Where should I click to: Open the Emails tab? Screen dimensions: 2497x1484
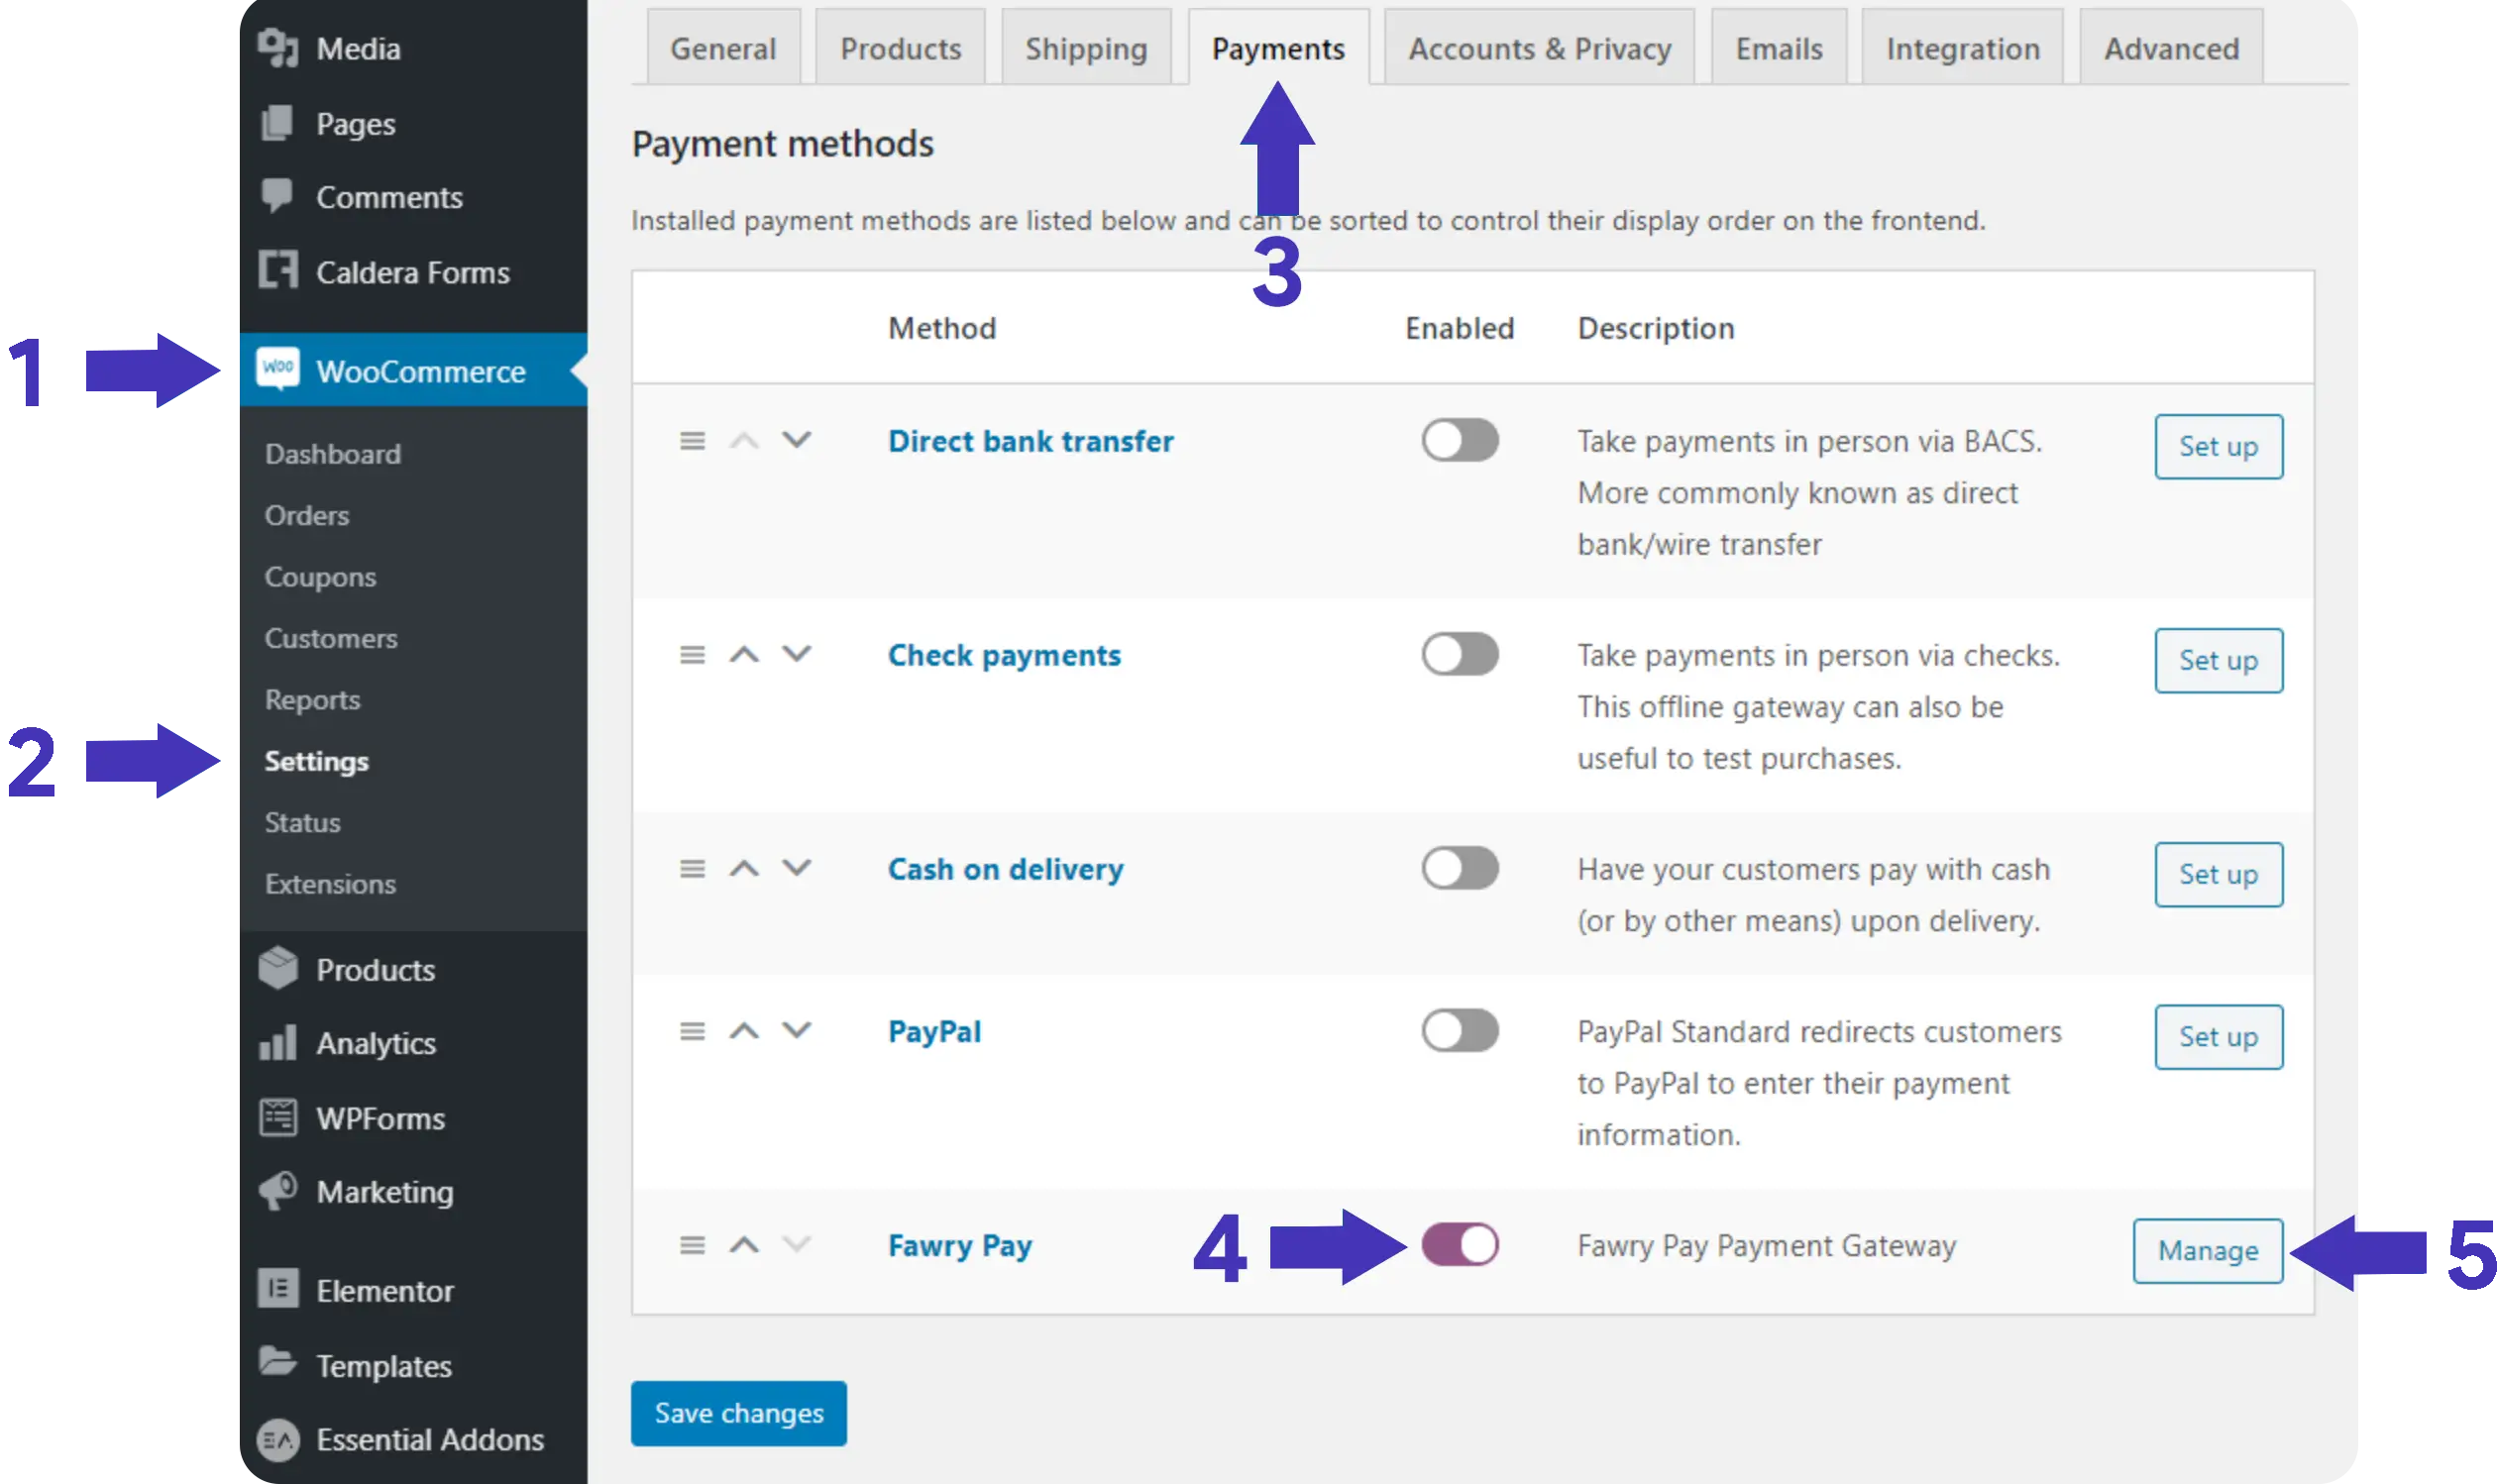1779,47
